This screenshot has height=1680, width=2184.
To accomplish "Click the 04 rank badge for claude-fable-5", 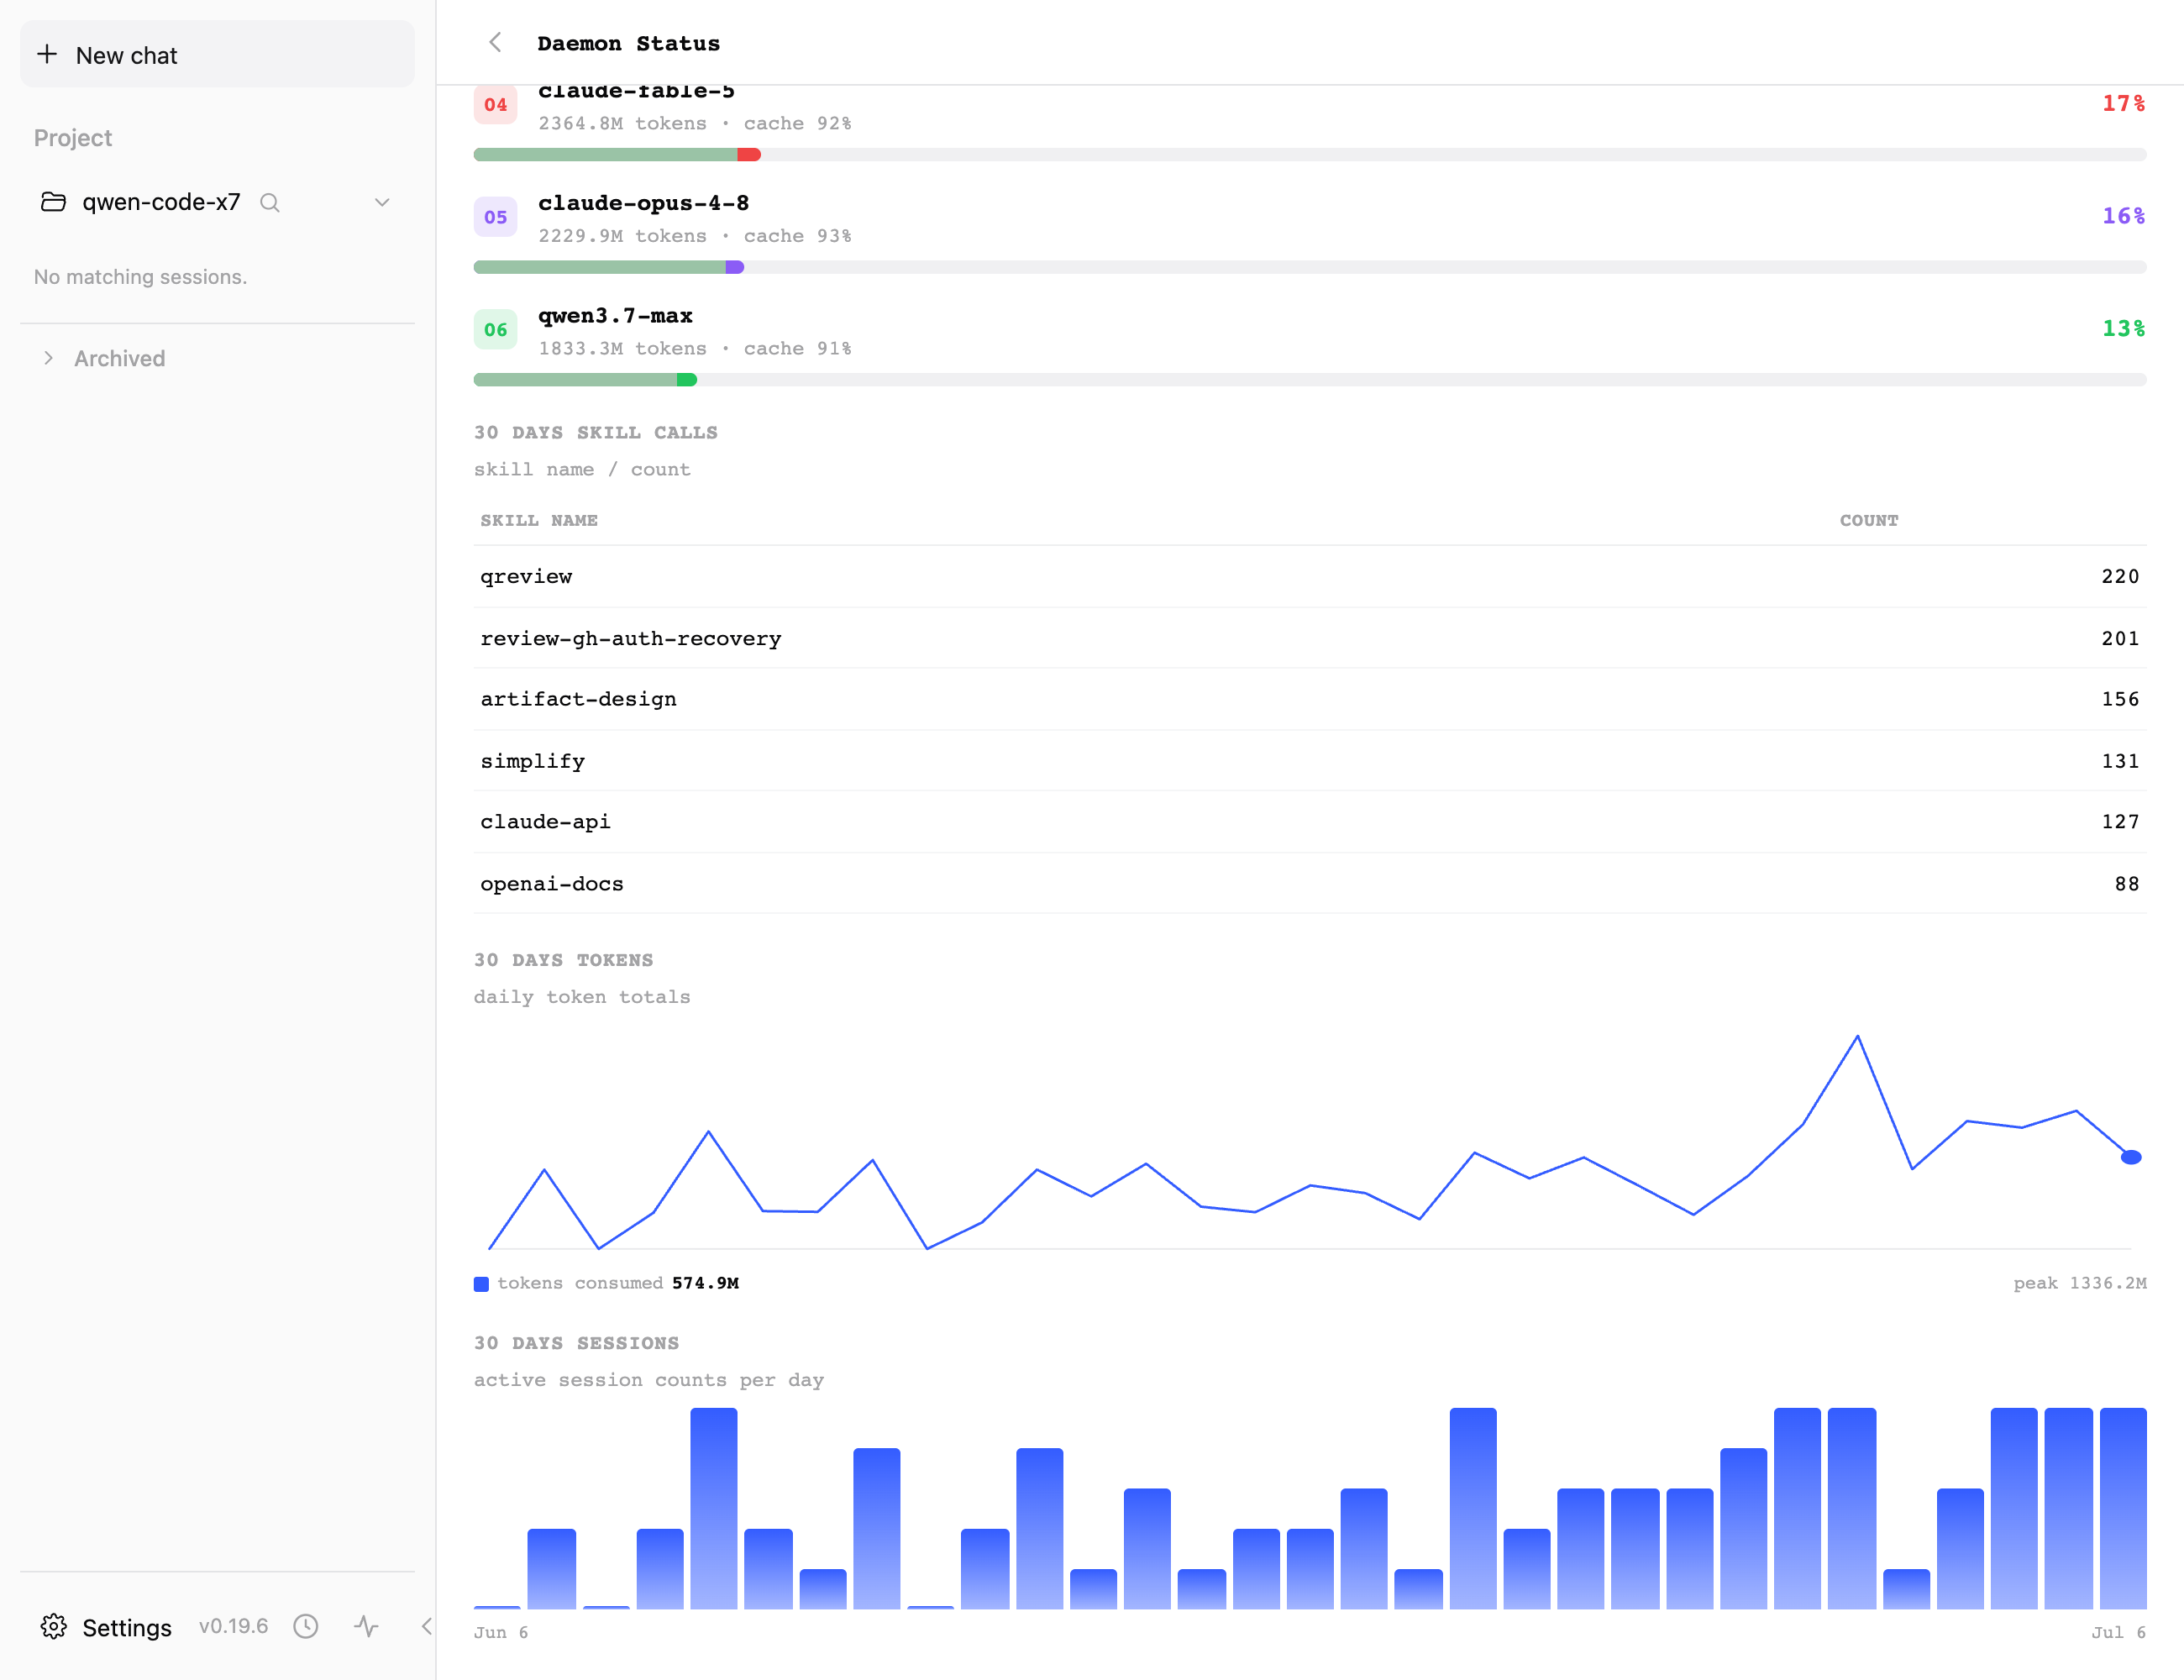I will pos(495,104).
